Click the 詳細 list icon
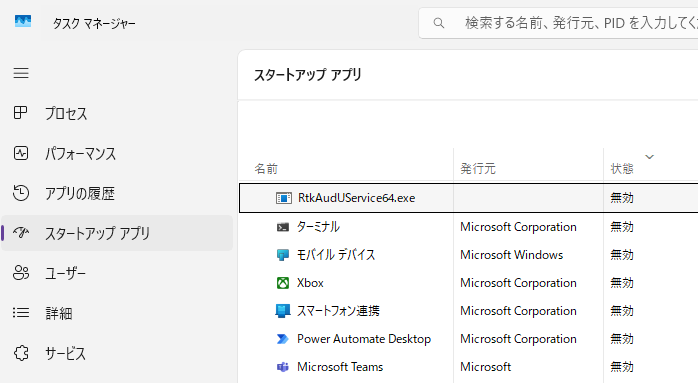698x383 pixels. [x=21, y=313]
